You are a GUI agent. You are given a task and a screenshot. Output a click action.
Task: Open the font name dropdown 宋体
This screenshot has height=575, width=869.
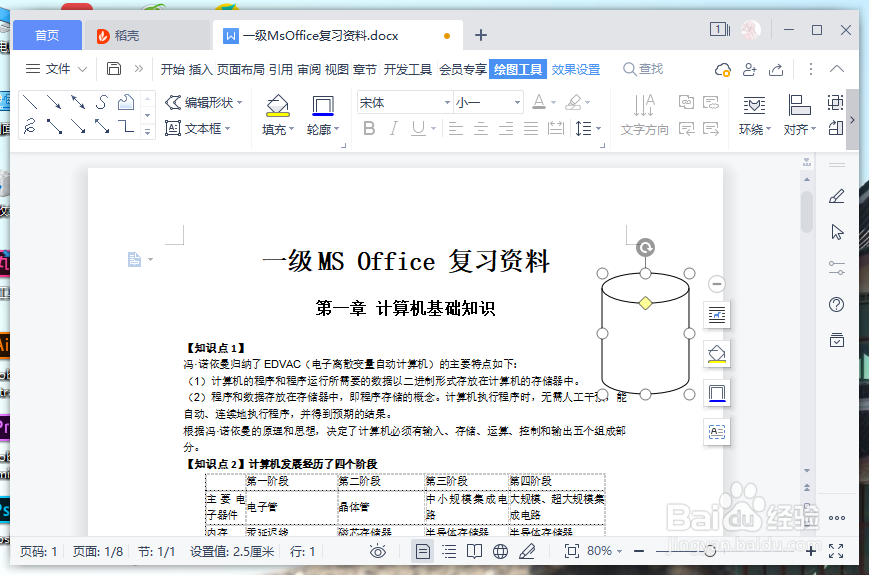coord(447,102)
